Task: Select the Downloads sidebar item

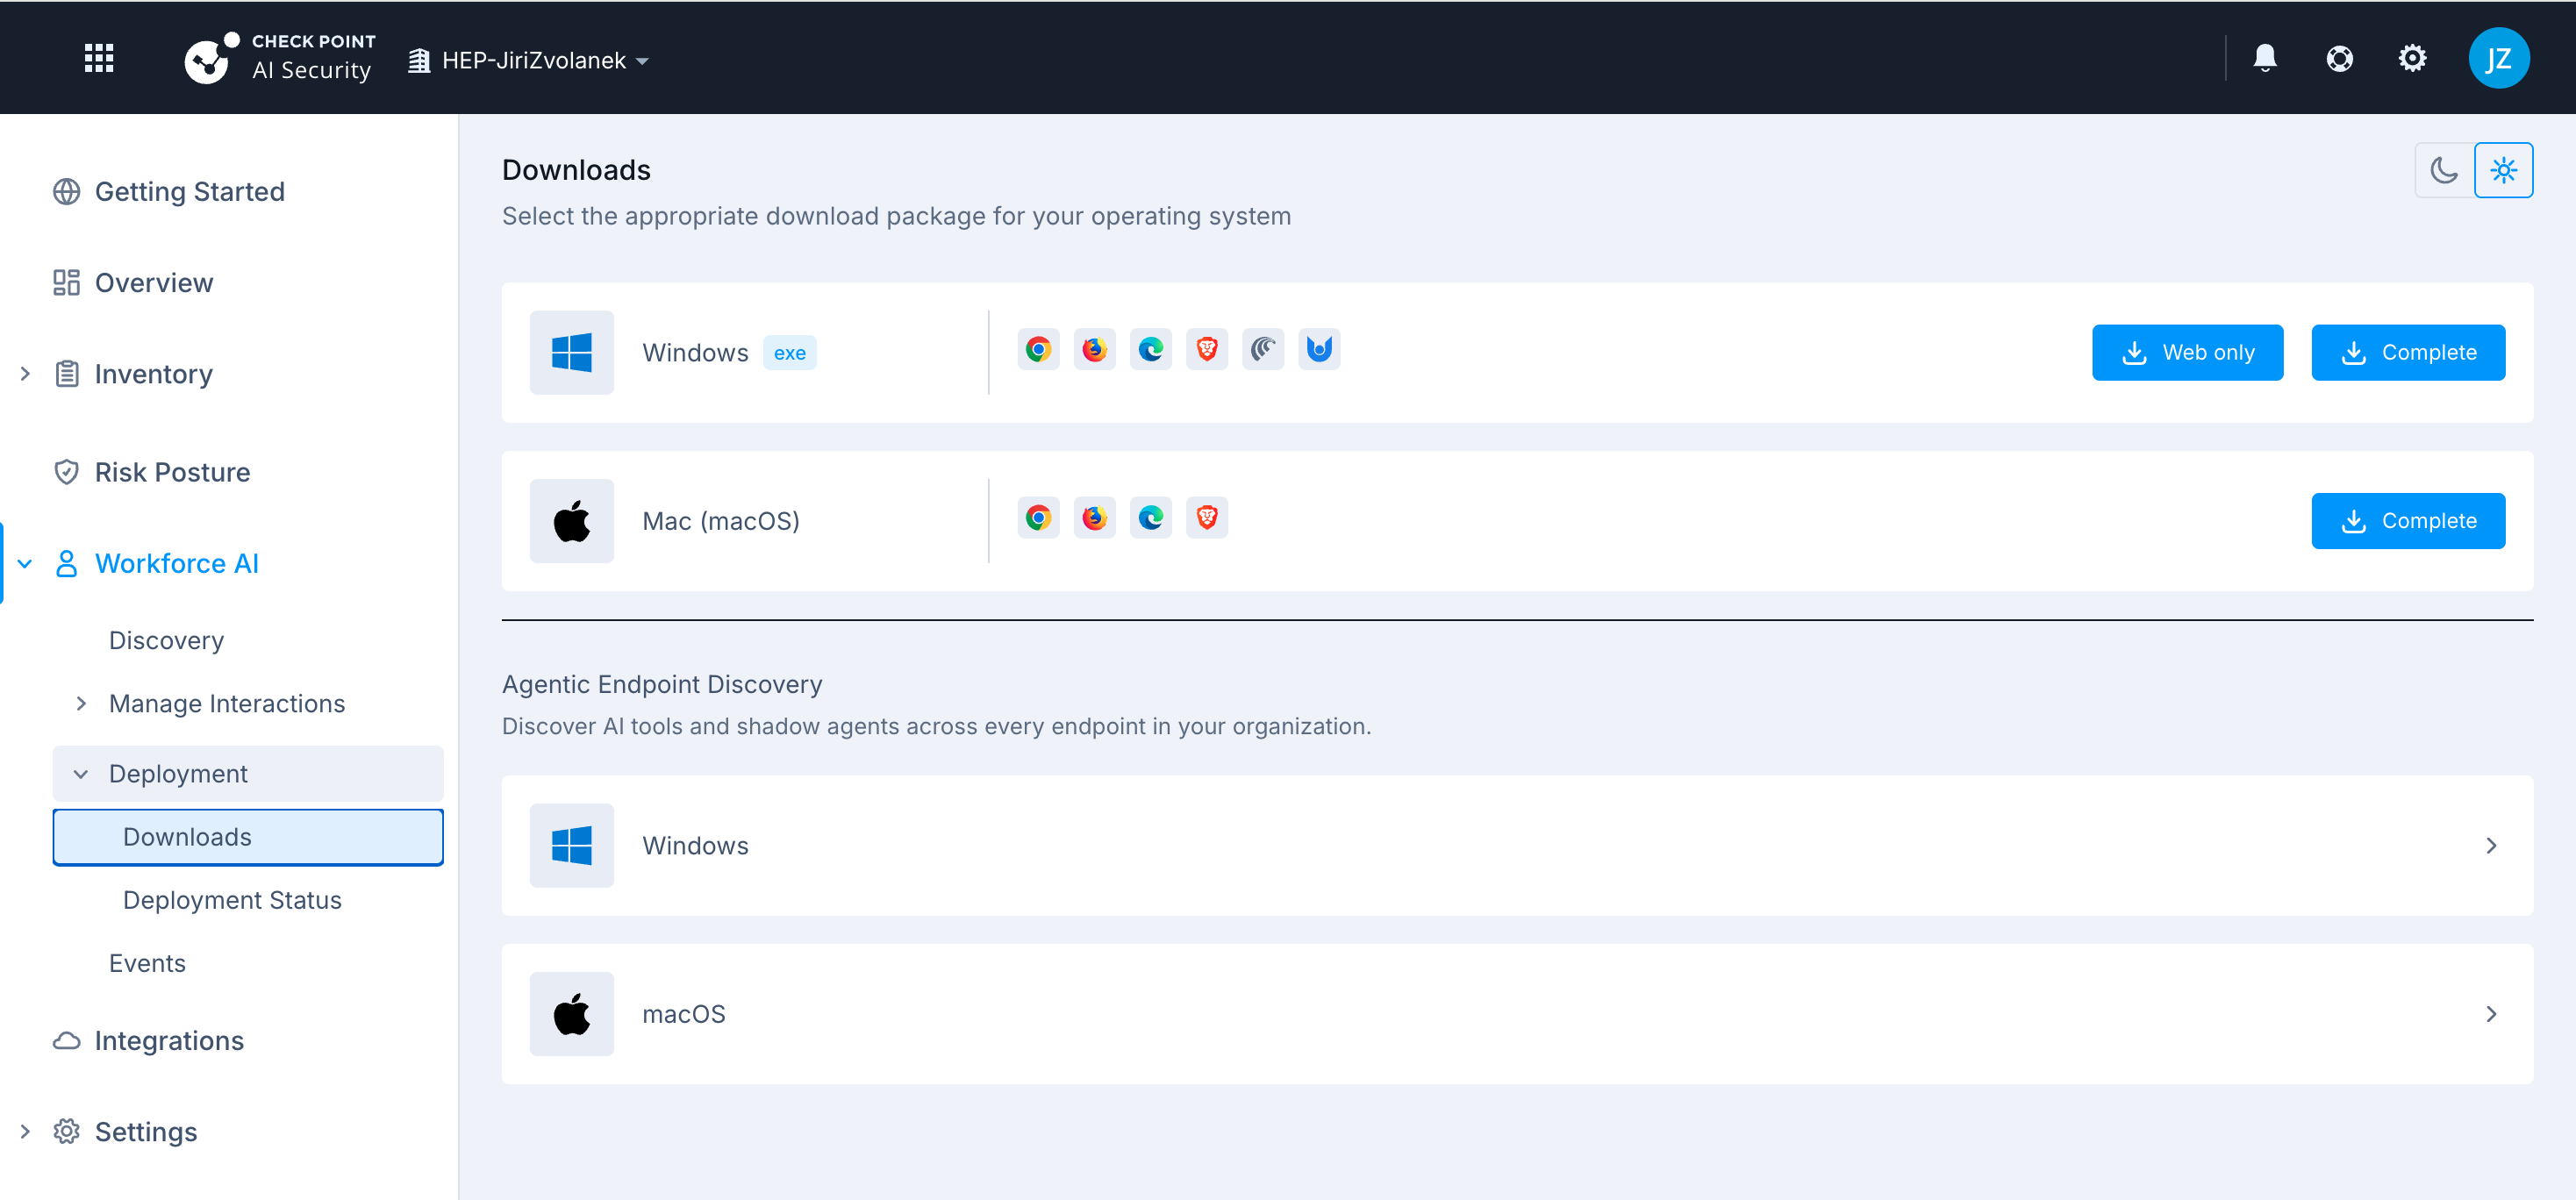Action: [248, 837]
